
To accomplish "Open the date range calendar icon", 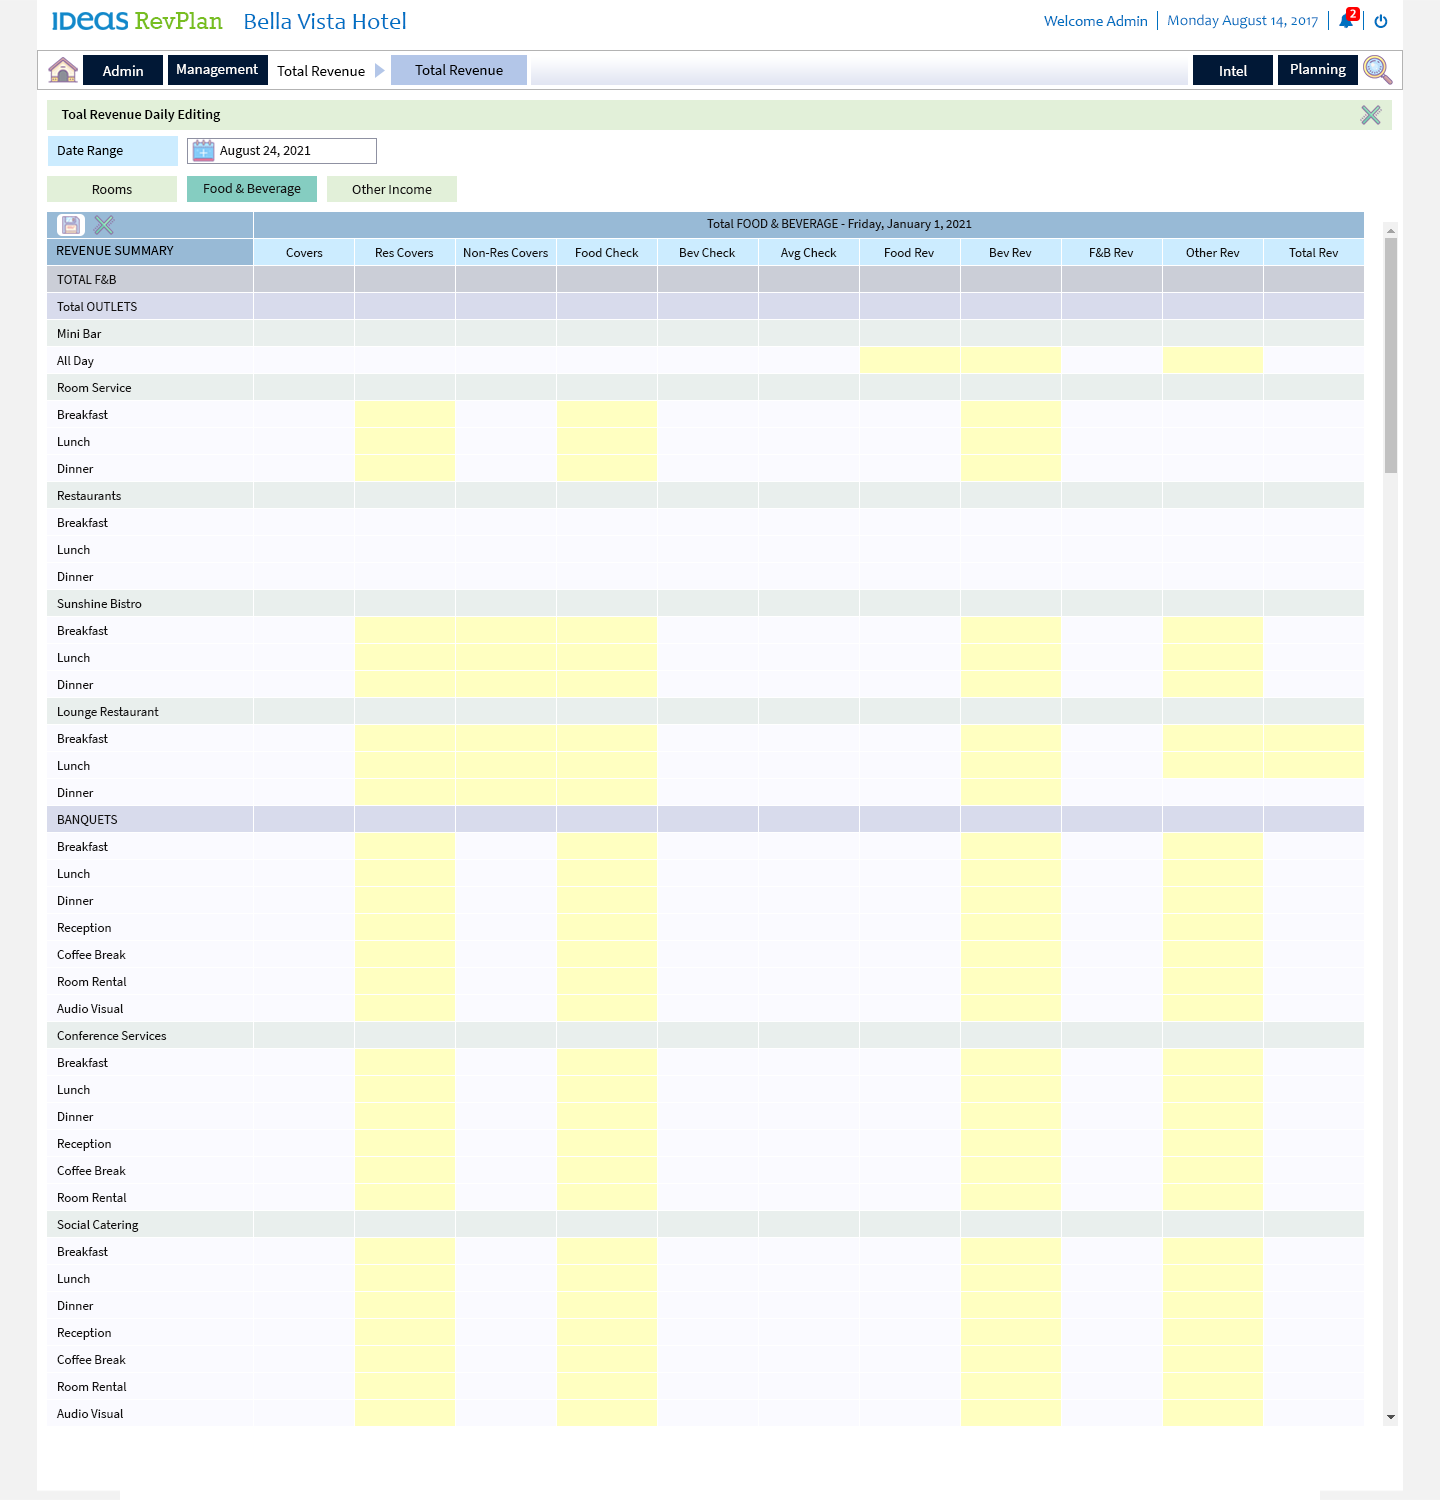I will coord(203,151).
